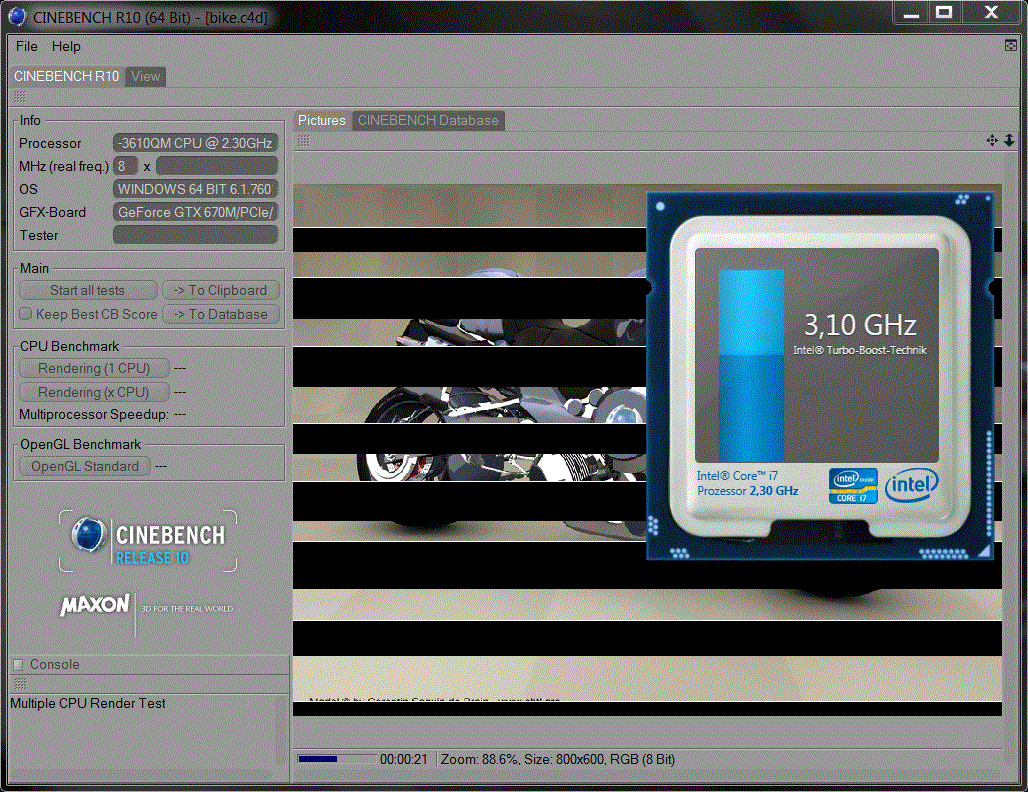The image size is (1028, 792).
Task: Click the empty Tester name field
Action: [195, 235]
